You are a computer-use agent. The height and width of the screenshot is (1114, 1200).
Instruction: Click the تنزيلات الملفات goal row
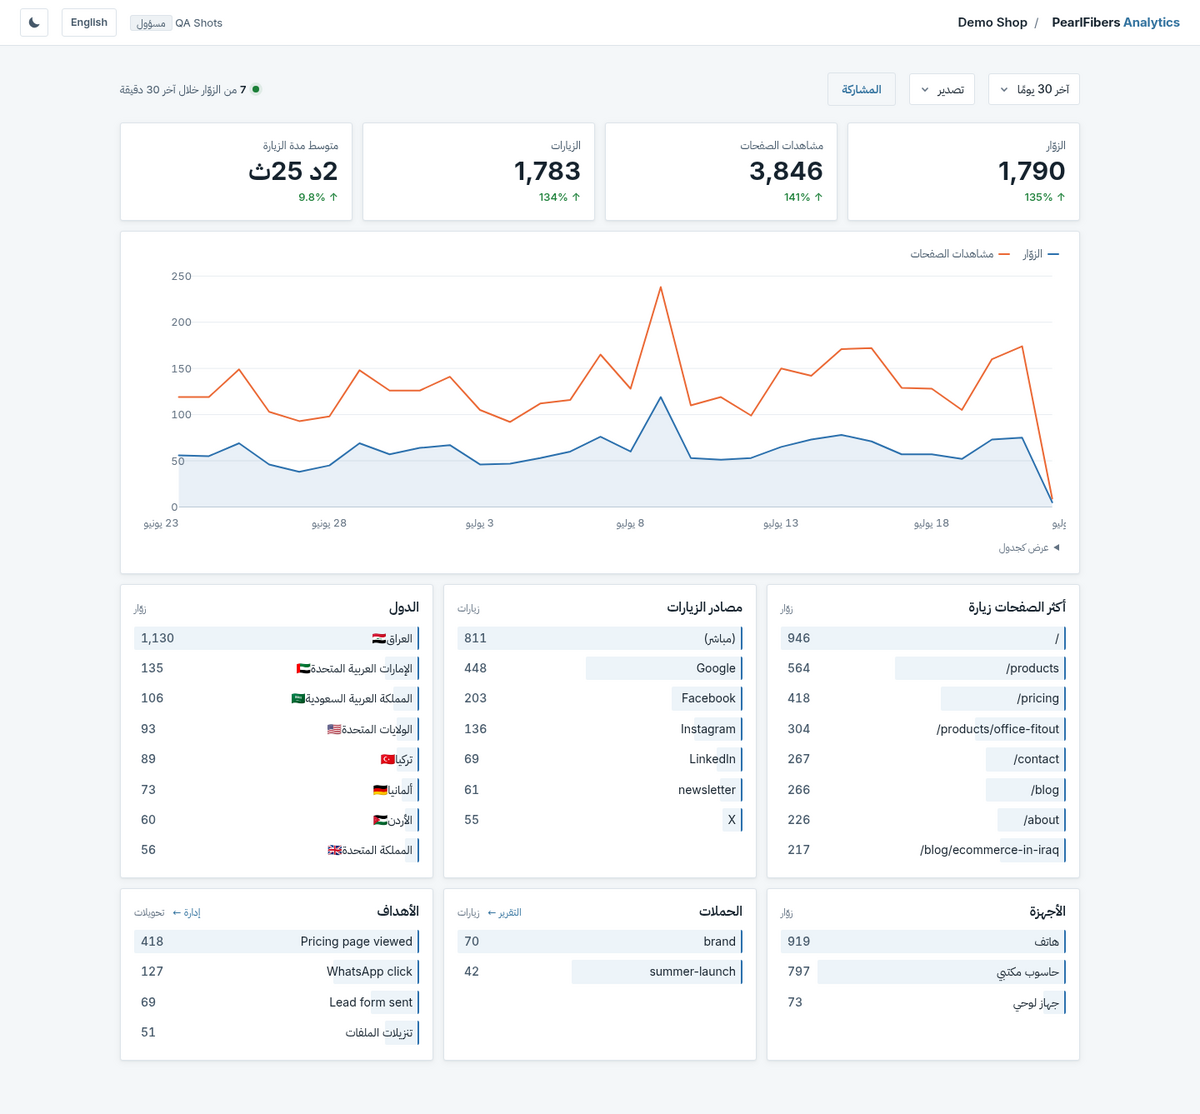click(277, 1032)
